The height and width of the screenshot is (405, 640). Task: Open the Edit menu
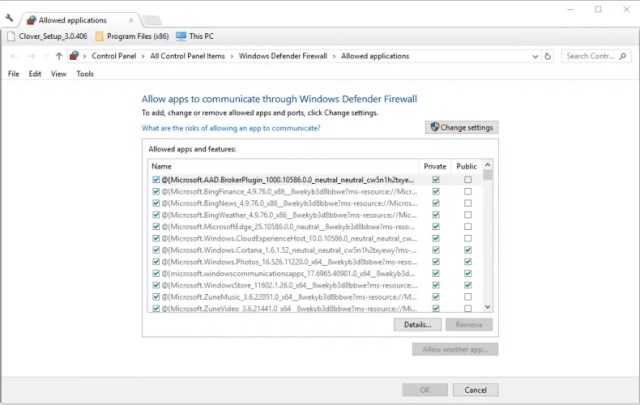coord(35,74)
